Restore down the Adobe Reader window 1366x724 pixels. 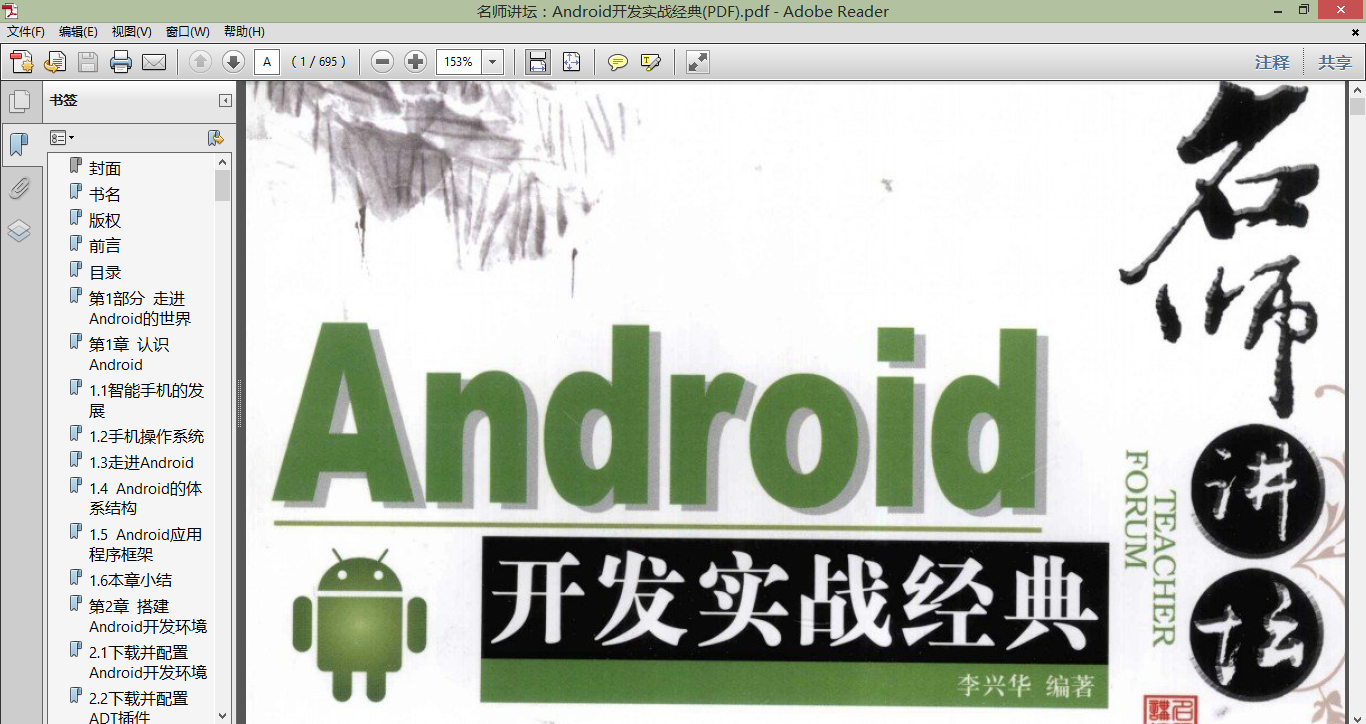[x=1304, y=11]
